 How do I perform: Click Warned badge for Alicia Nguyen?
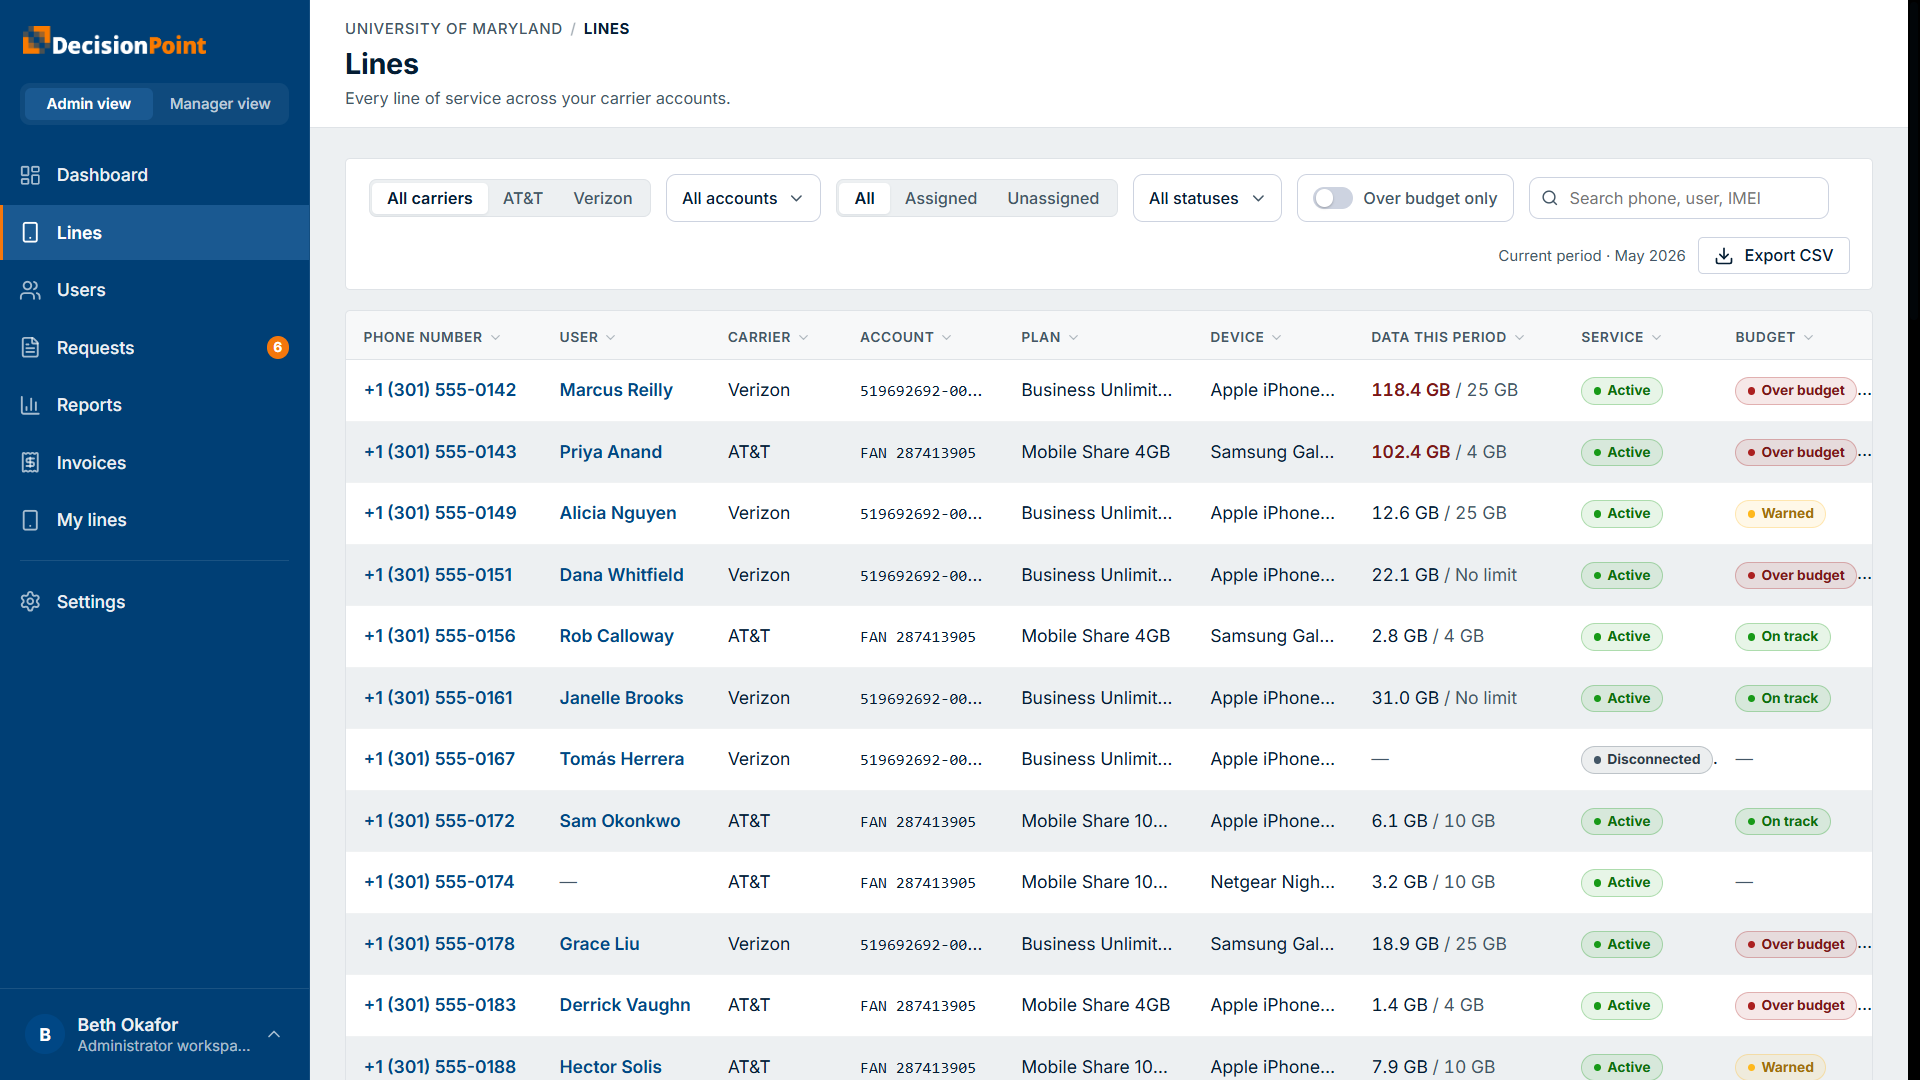pyautogui.click(x=1780, y=513)
